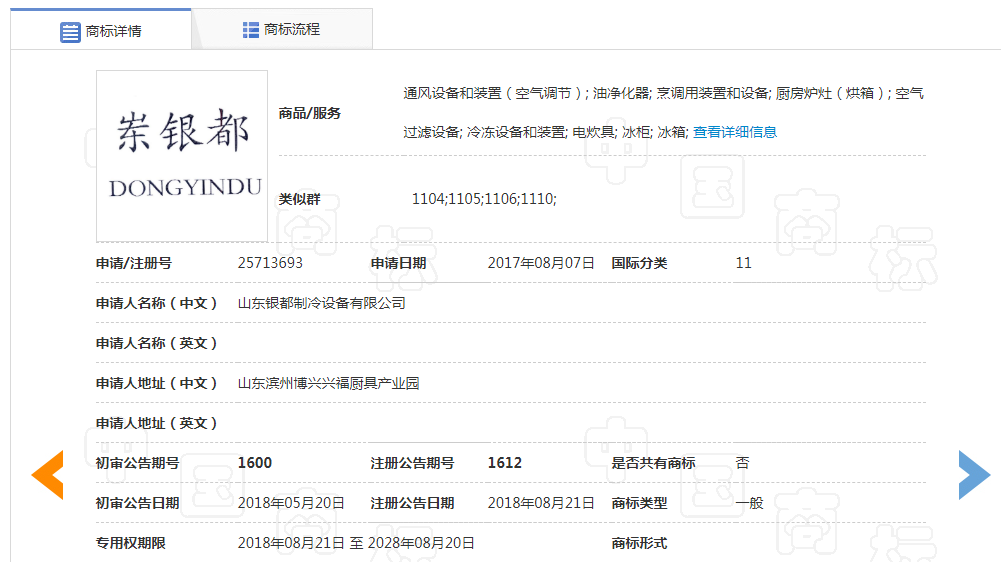Select similar group codes 1104;1105;1106;1110;
Screen dimensions: 1001x562
point(484,199)
